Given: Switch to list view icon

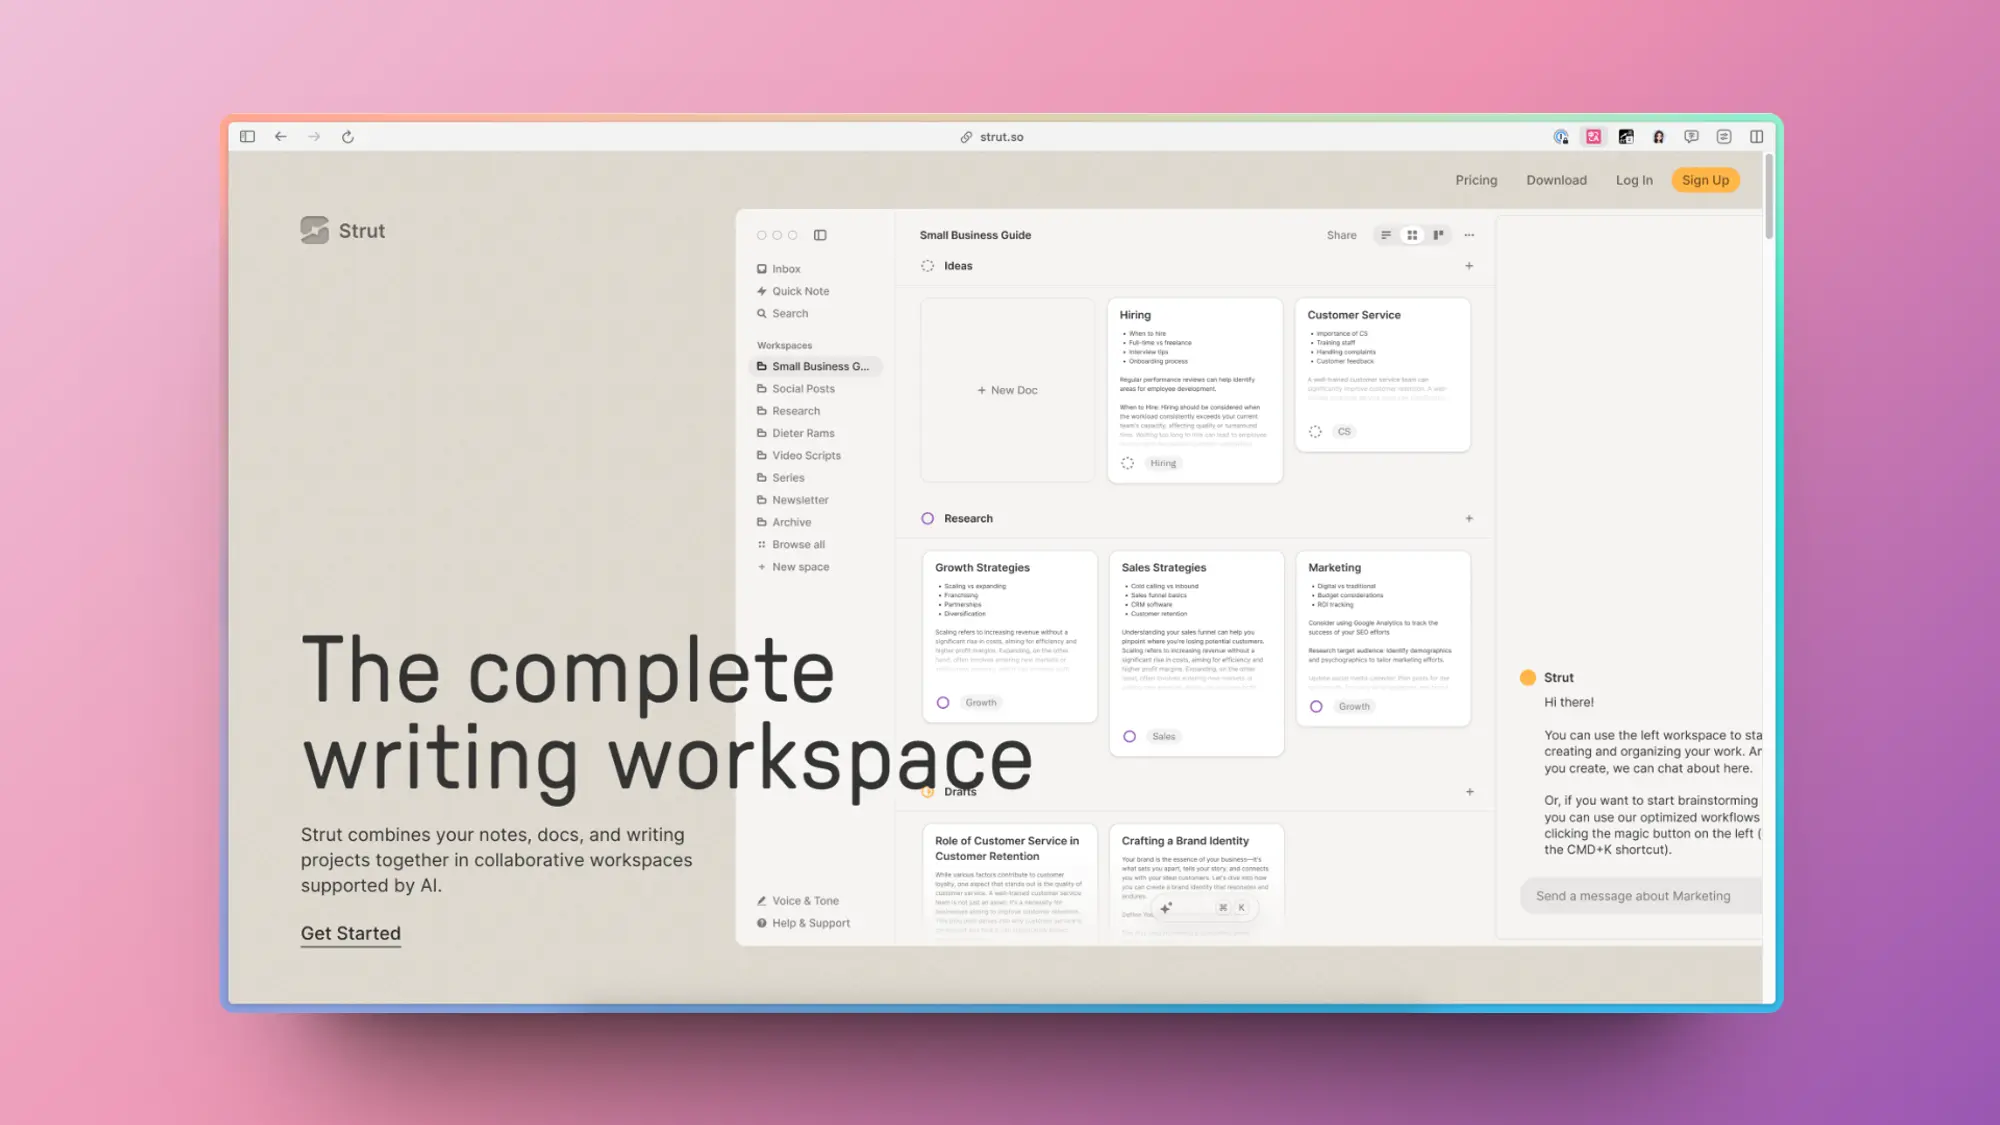Looking at the screenshot, I should 1386,235.
